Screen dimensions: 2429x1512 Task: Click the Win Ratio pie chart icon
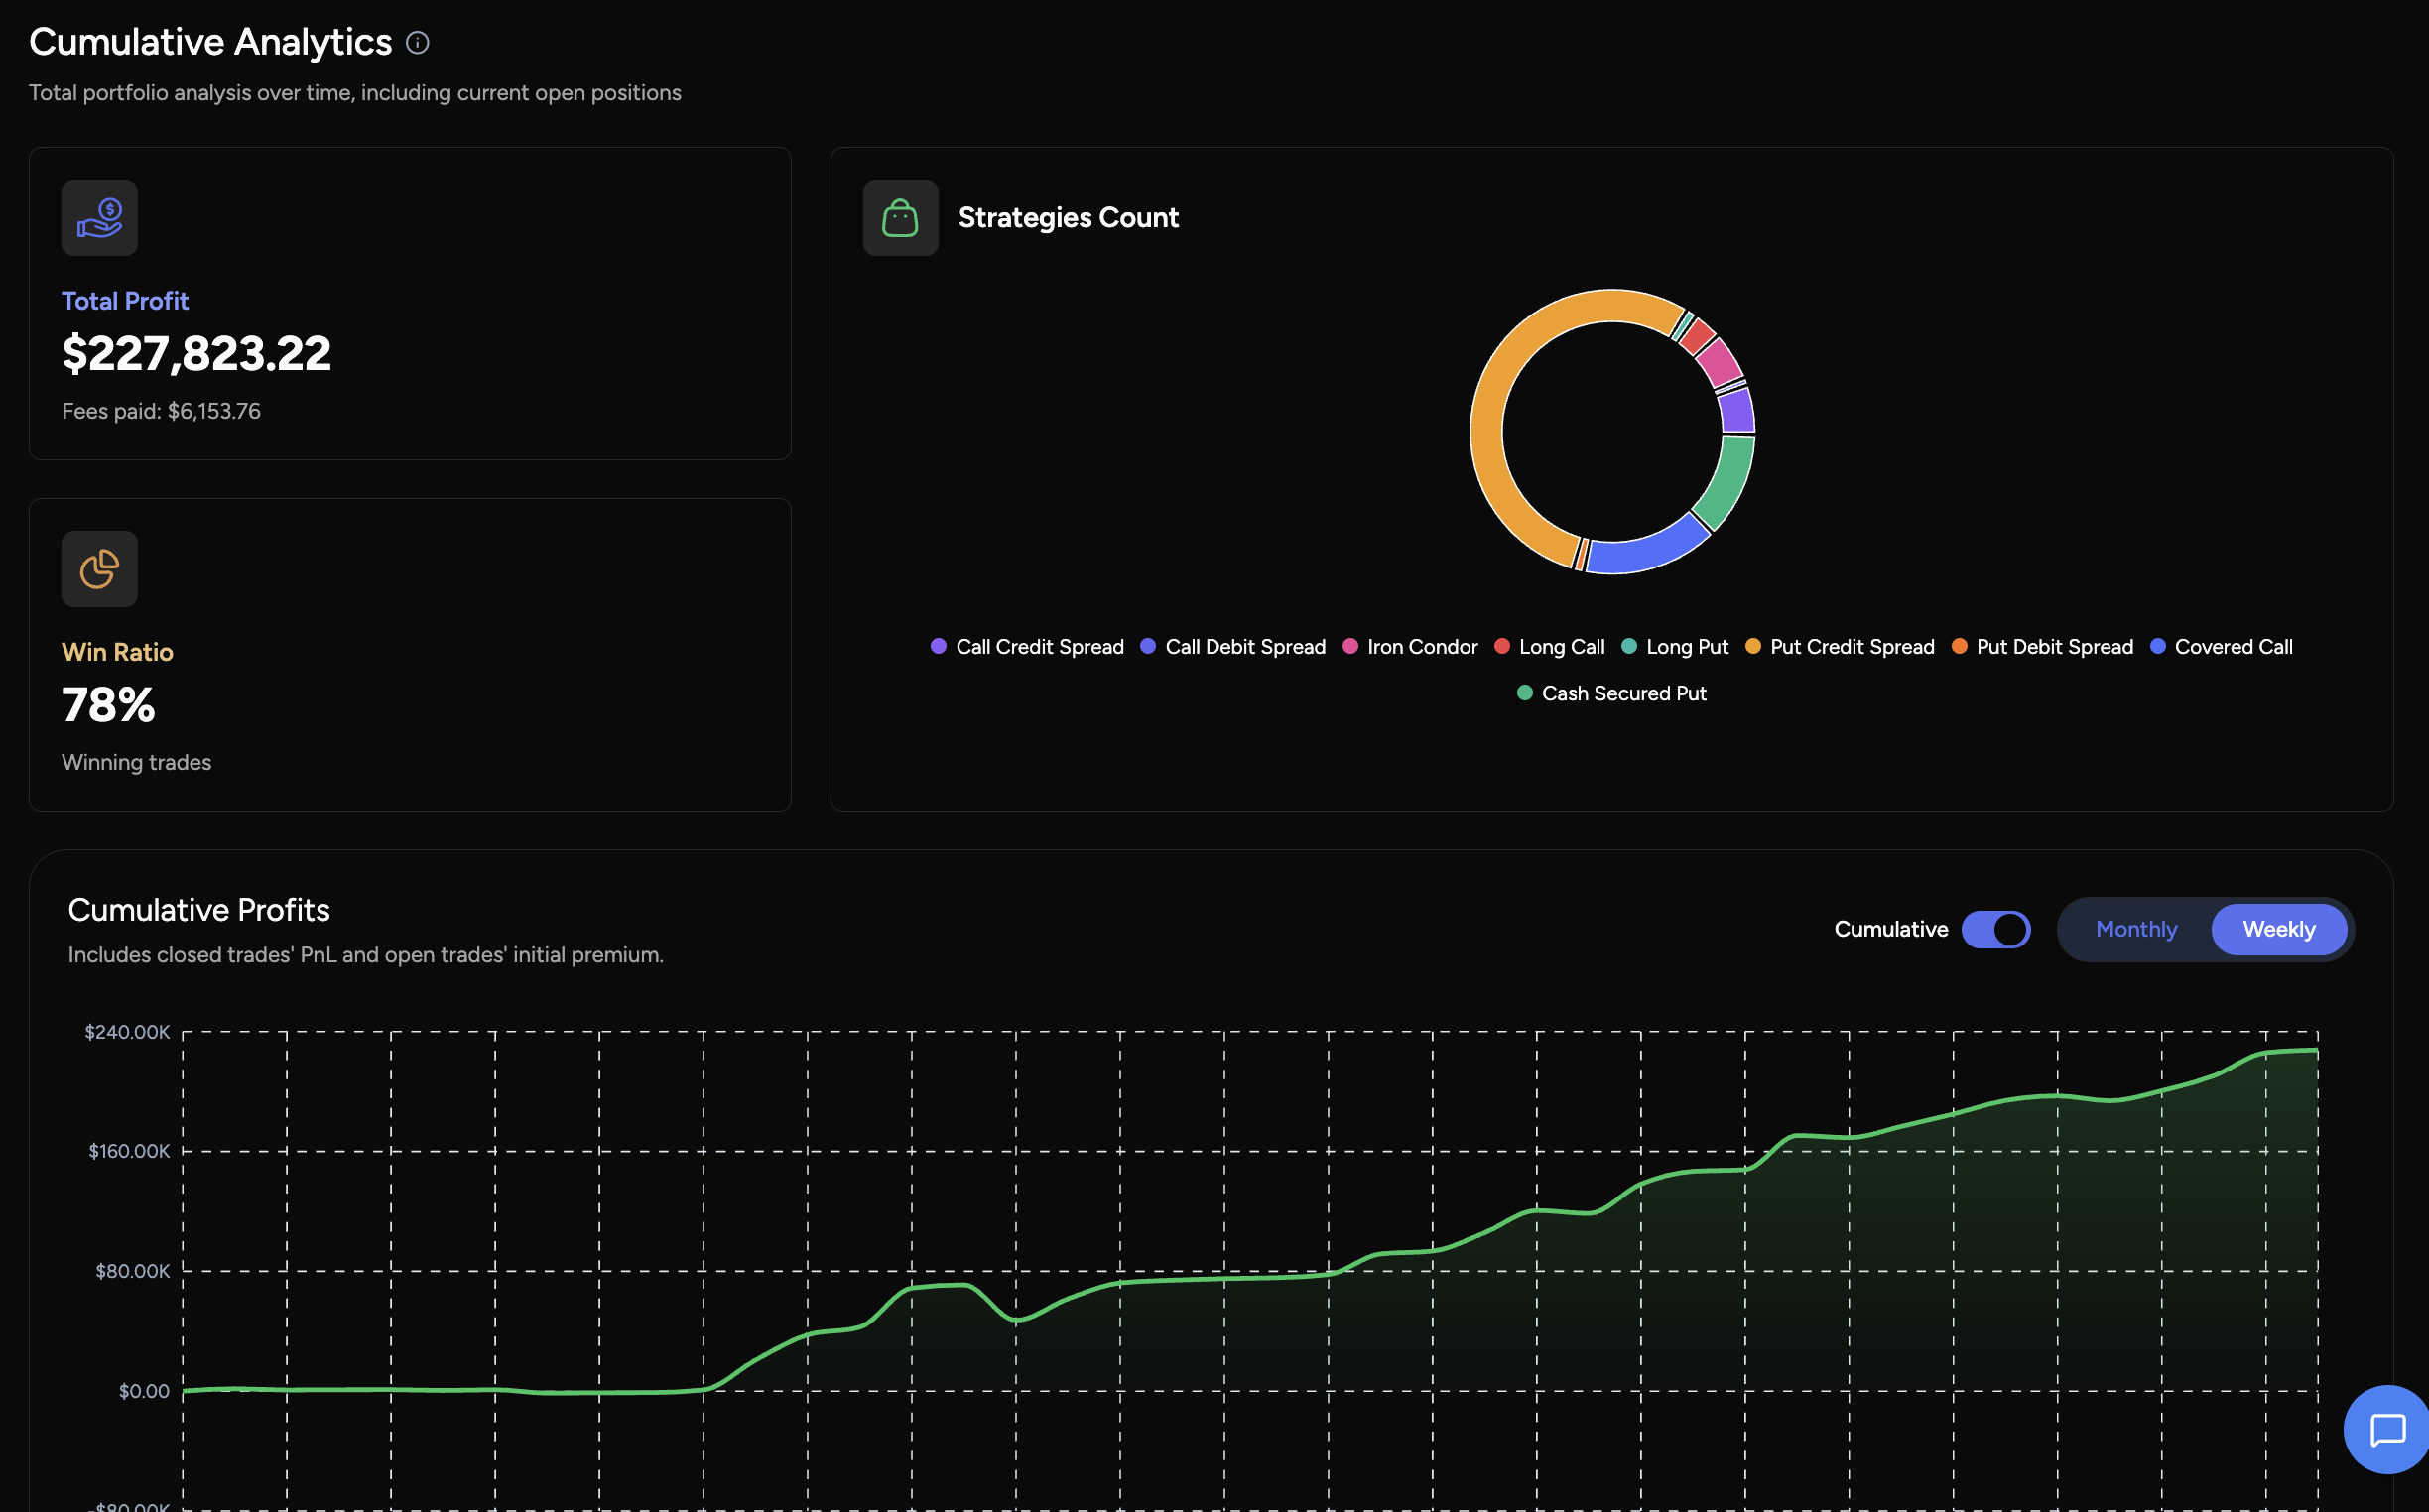(99, 568)
